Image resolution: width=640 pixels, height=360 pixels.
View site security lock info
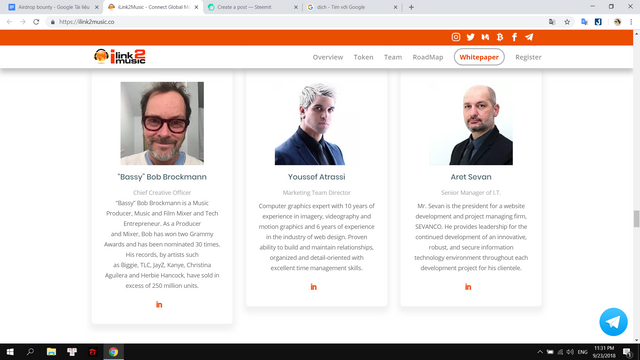tap(52, 22)
